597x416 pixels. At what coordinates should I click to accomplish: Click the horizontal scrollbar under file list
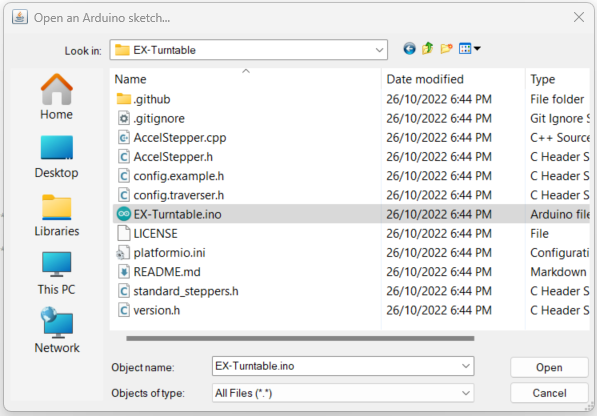click(300, 338)
